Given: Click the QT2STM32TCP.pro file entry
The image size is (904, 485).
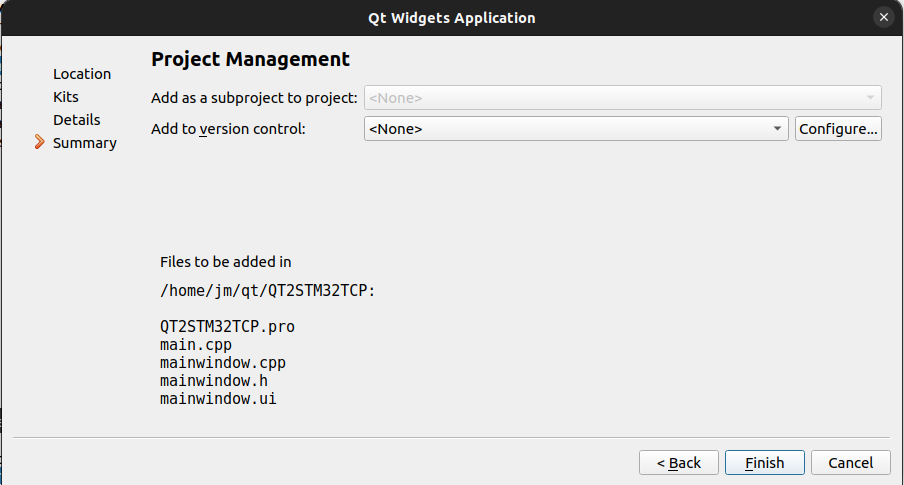Looking at the screenshot, I should [227, 327].
